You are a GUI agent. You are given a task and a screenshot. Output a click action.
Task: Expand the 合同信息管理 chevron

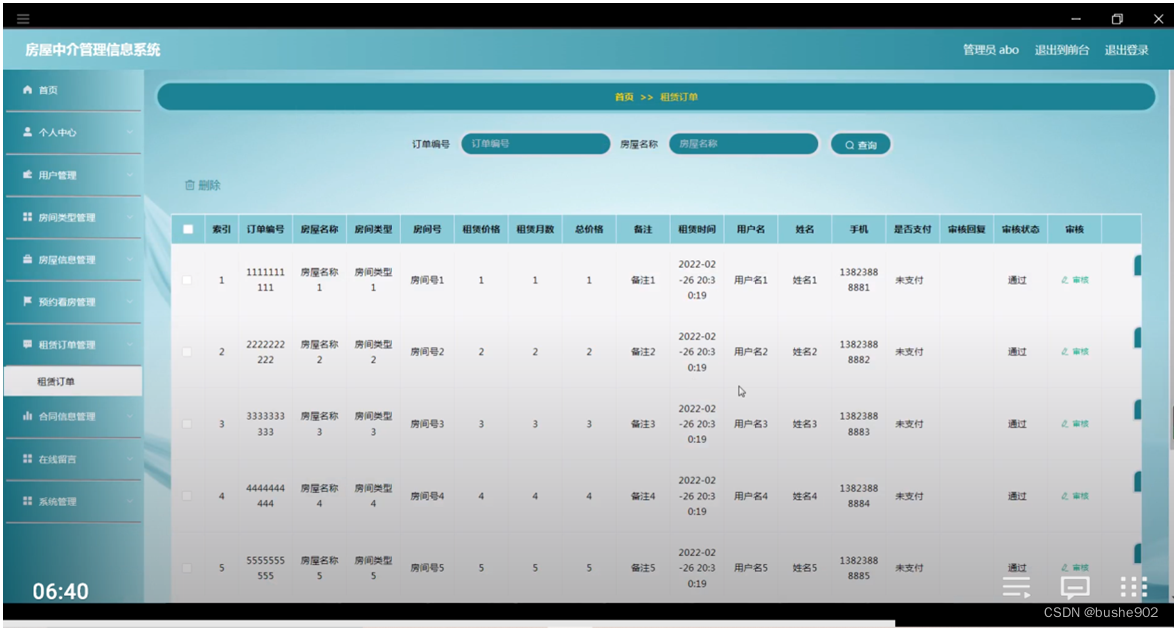(130, 416)
